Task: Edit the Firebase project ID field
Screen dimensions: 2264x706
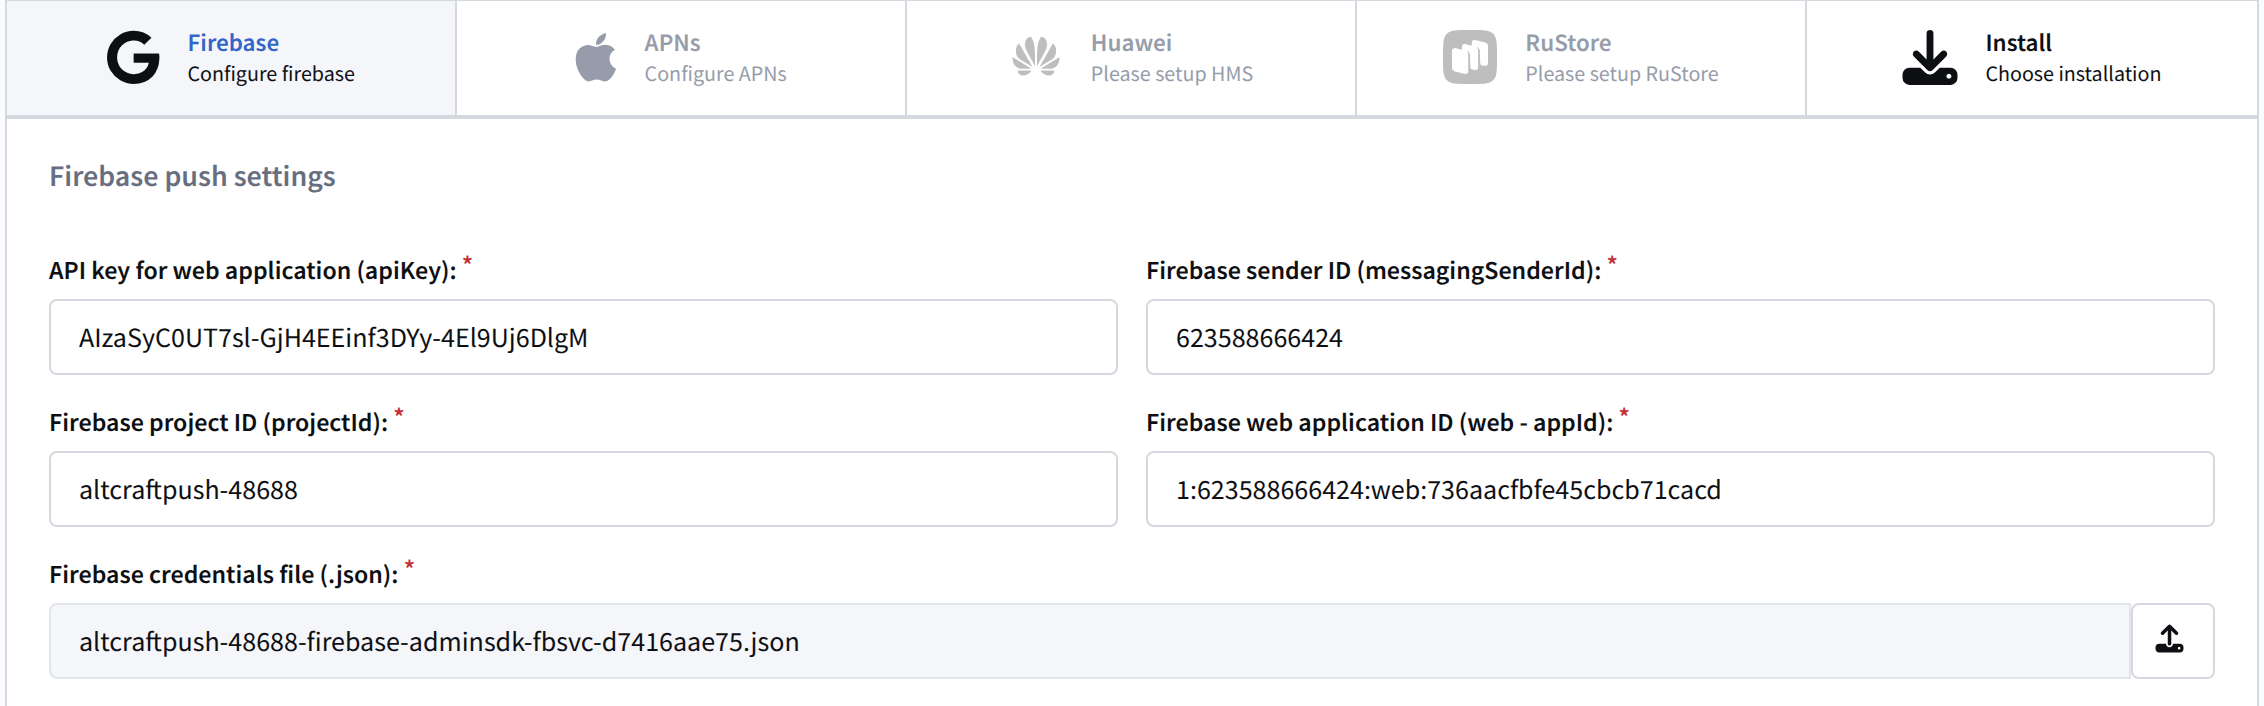Action: pos(583,489)
